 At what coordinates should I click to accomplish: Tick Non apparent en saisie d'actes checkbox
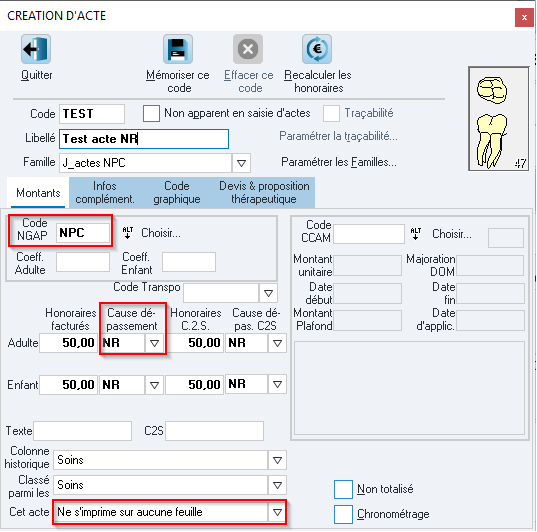151,113
